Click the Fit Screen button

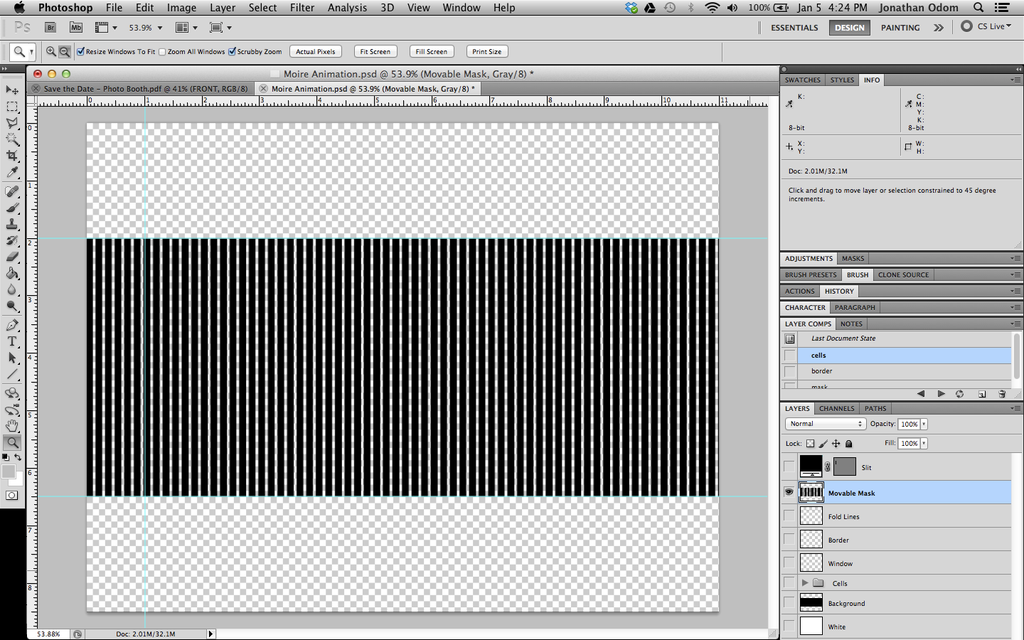[375, 51]
